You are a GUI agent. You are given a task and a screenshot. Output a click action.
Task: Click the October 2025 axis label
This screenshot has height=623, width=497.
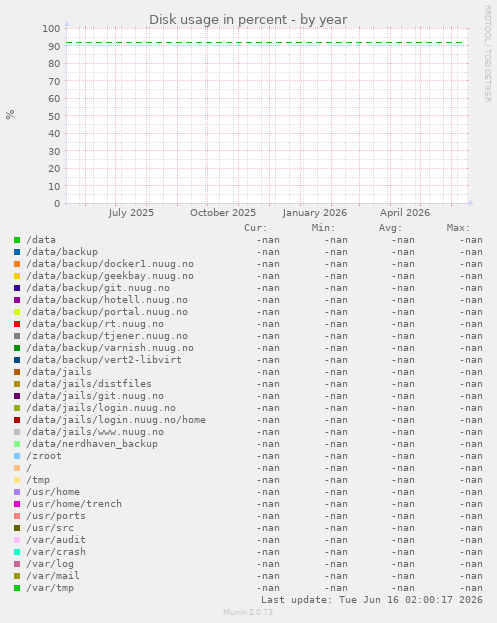click(x=223, y=213)
